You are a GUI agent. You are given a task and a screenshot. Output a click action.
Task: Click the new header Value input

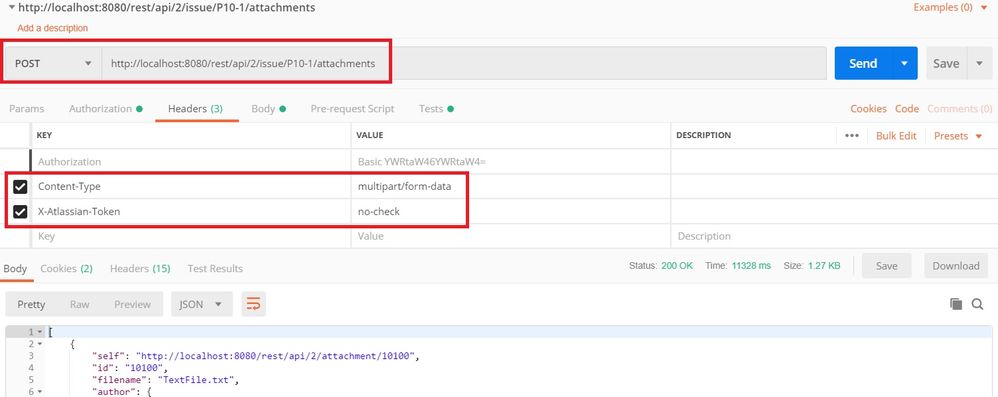pos(510,236)
